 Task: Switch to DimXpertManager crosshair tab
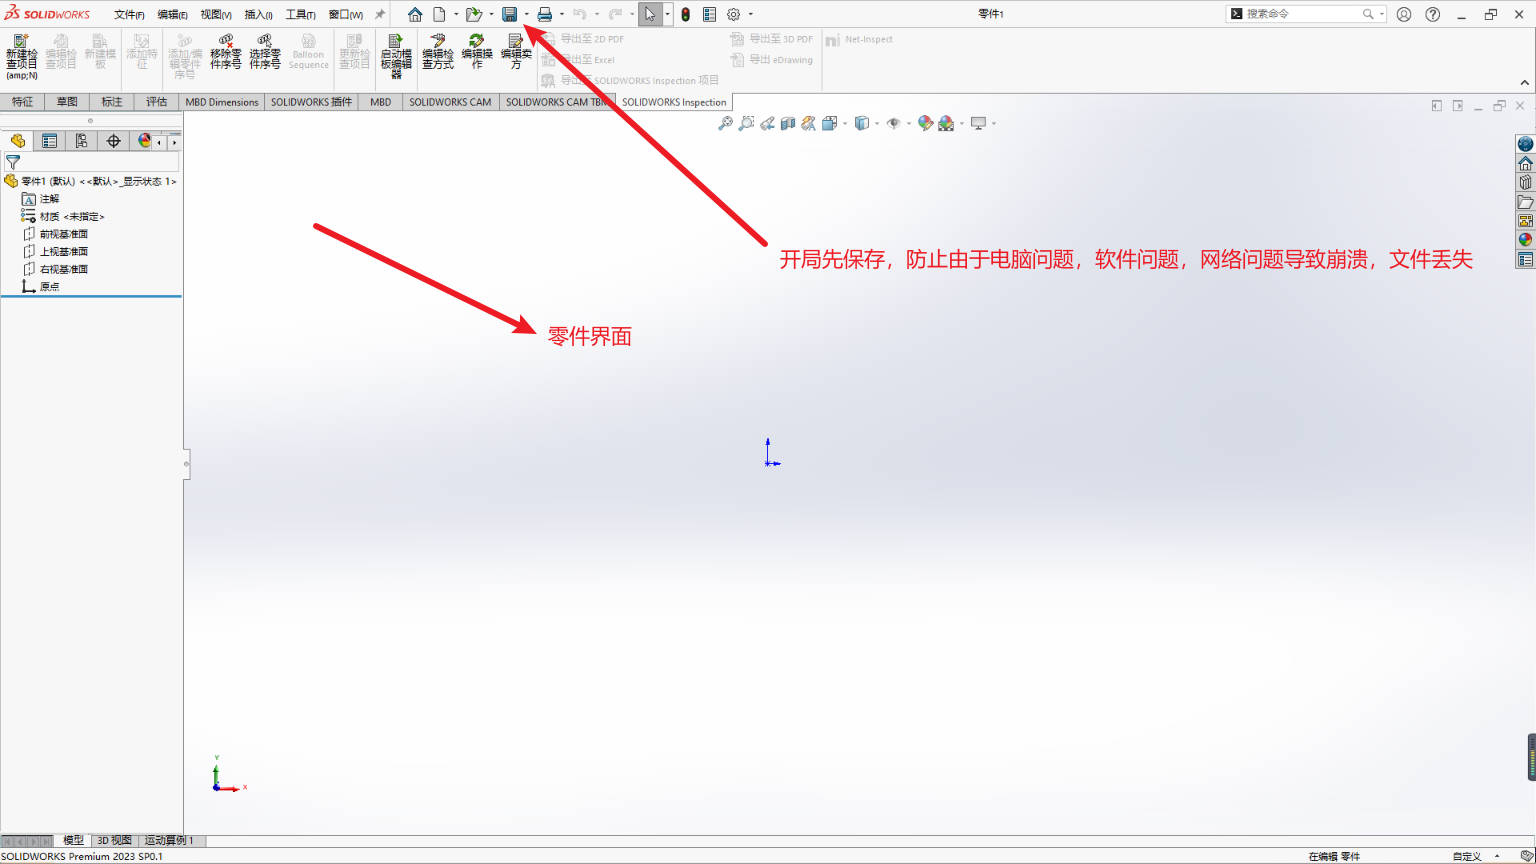point(113,141)
